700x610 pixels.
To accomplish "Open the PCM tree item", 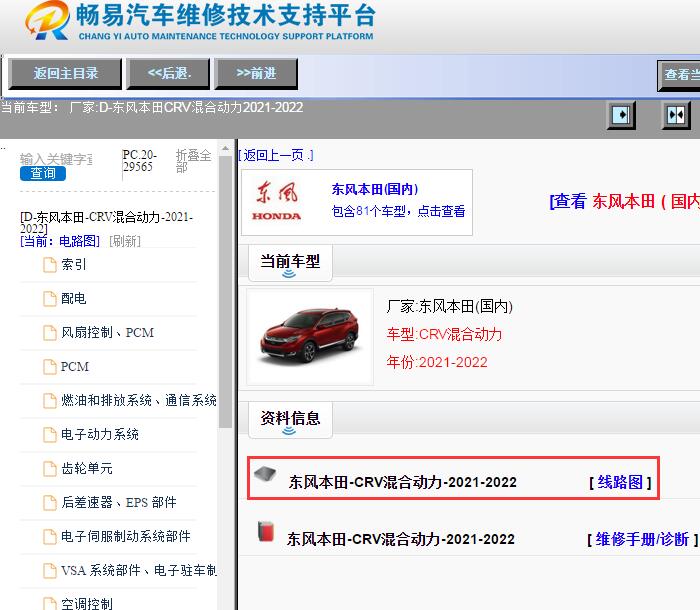I will pos(75,367).
